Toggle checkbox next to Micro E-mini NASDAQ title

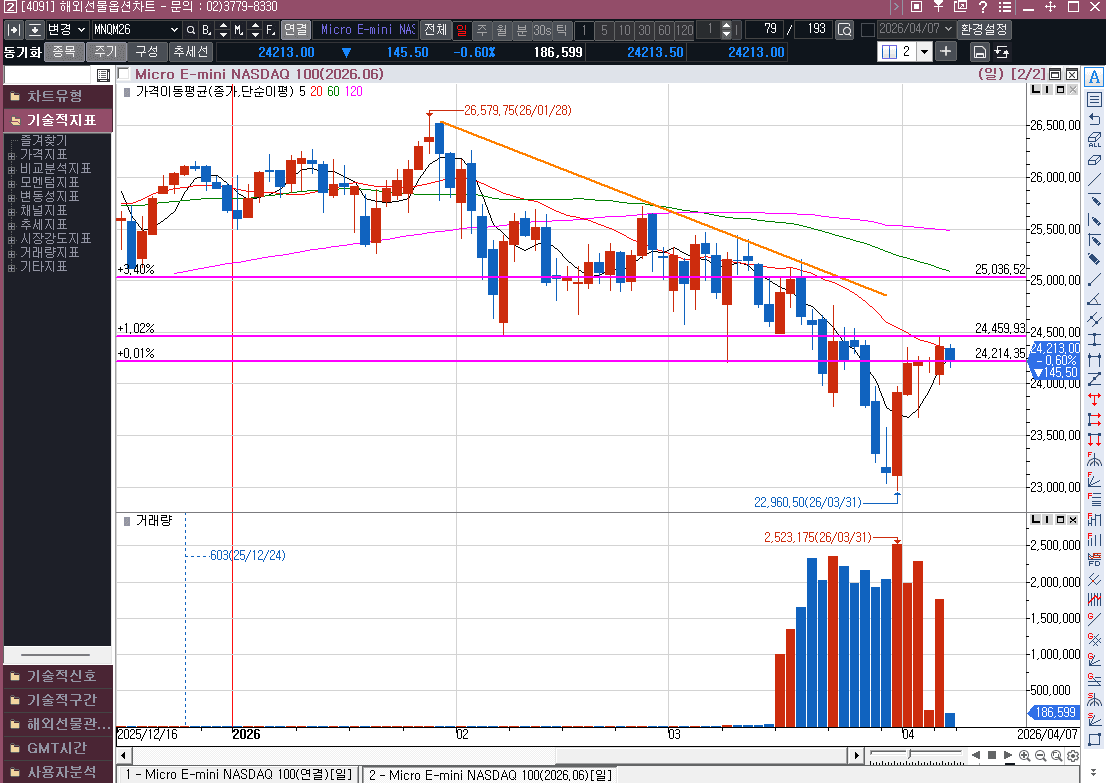click(x=124, y=74)
